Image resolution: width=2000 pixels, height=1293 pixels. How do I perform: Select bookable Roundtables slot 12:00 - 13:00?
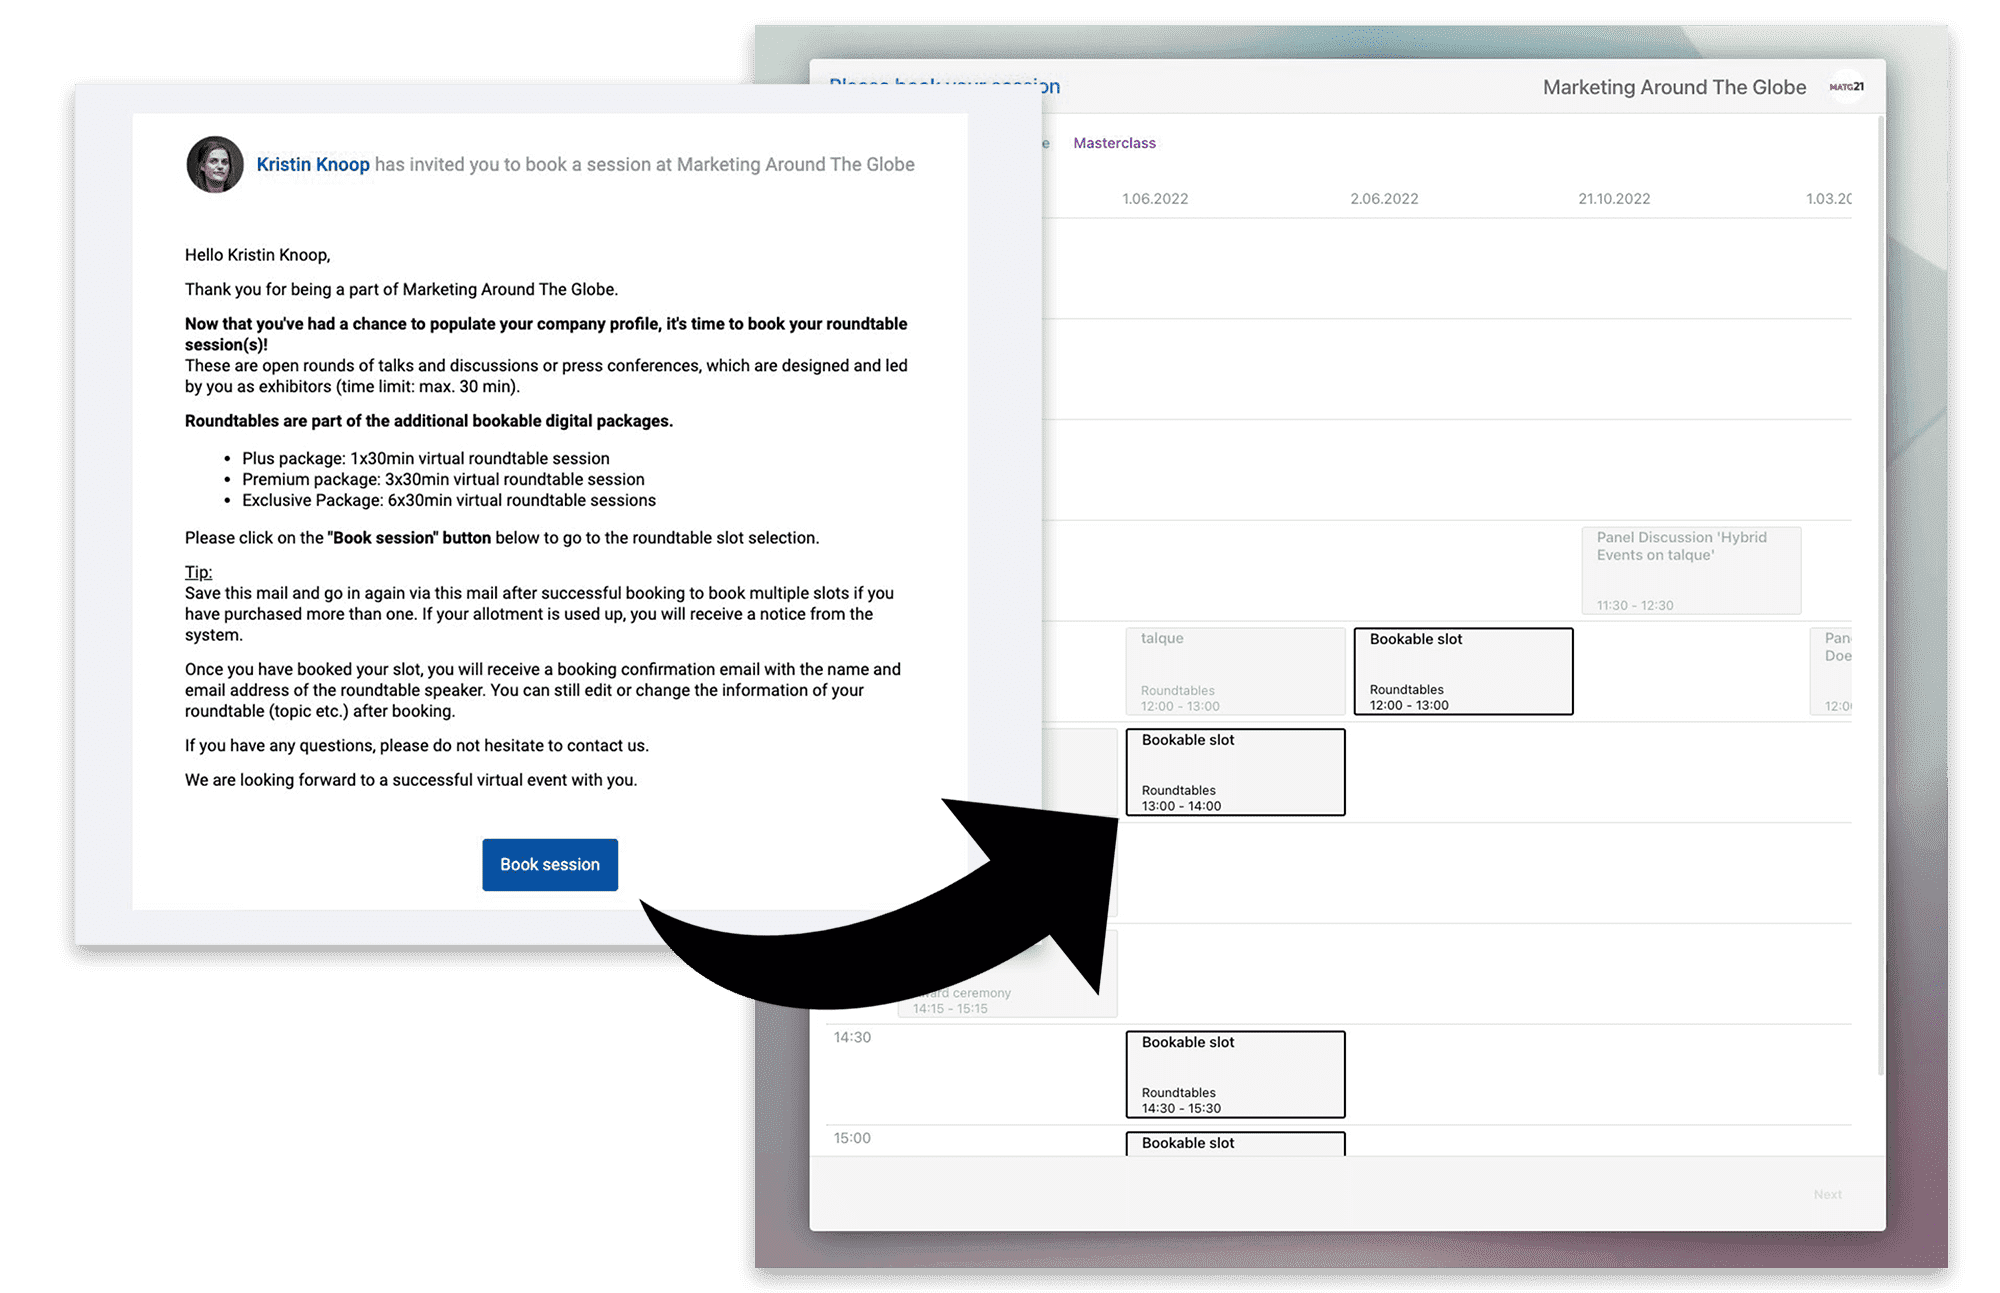(1463, 671)
